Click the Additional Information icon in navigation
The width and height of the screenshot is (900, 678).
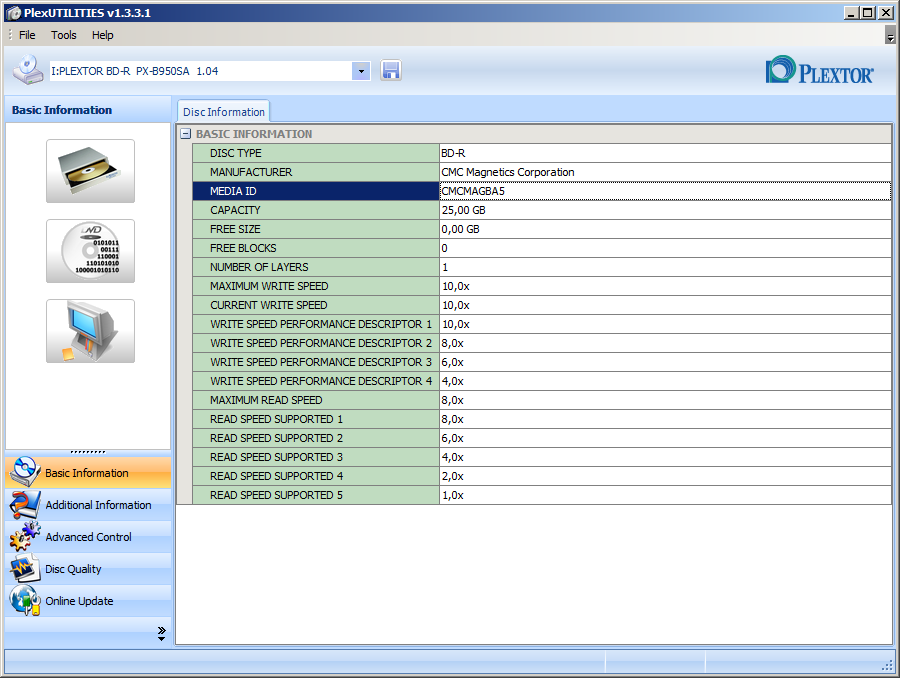pos(24,505)
